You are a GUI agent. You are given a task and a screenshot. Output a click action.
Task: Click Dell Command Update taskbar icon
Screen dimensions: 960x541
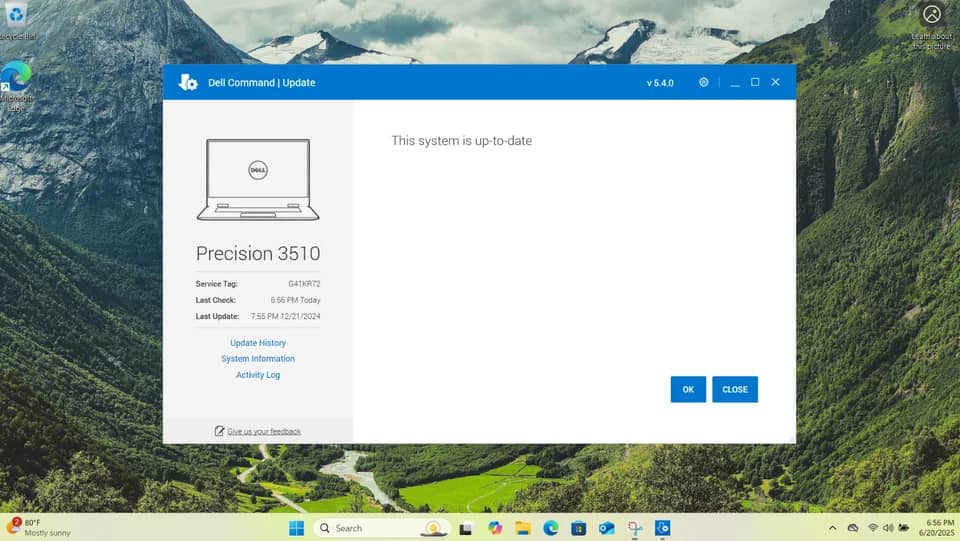(662, 528)
